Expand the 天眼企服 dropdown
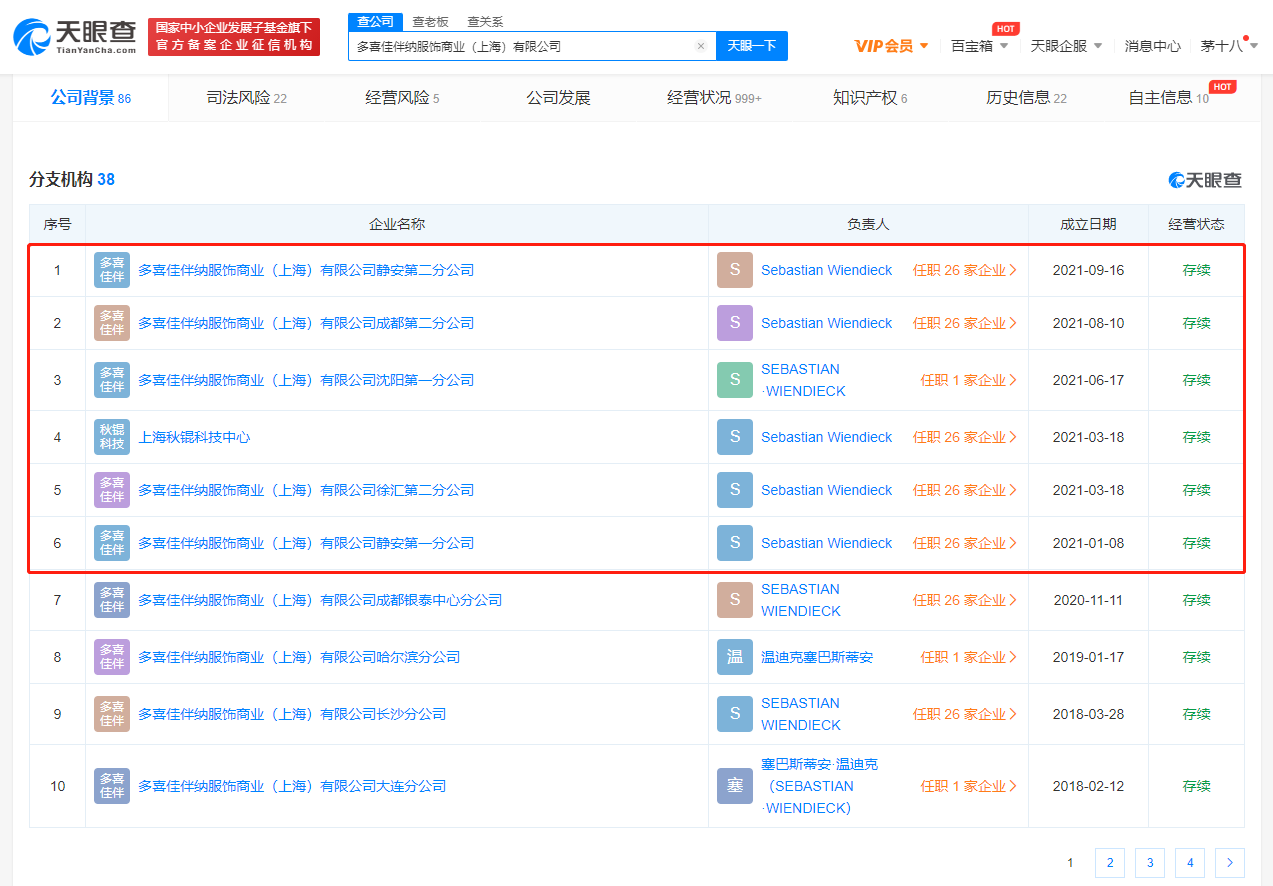 coord(1066,46)
